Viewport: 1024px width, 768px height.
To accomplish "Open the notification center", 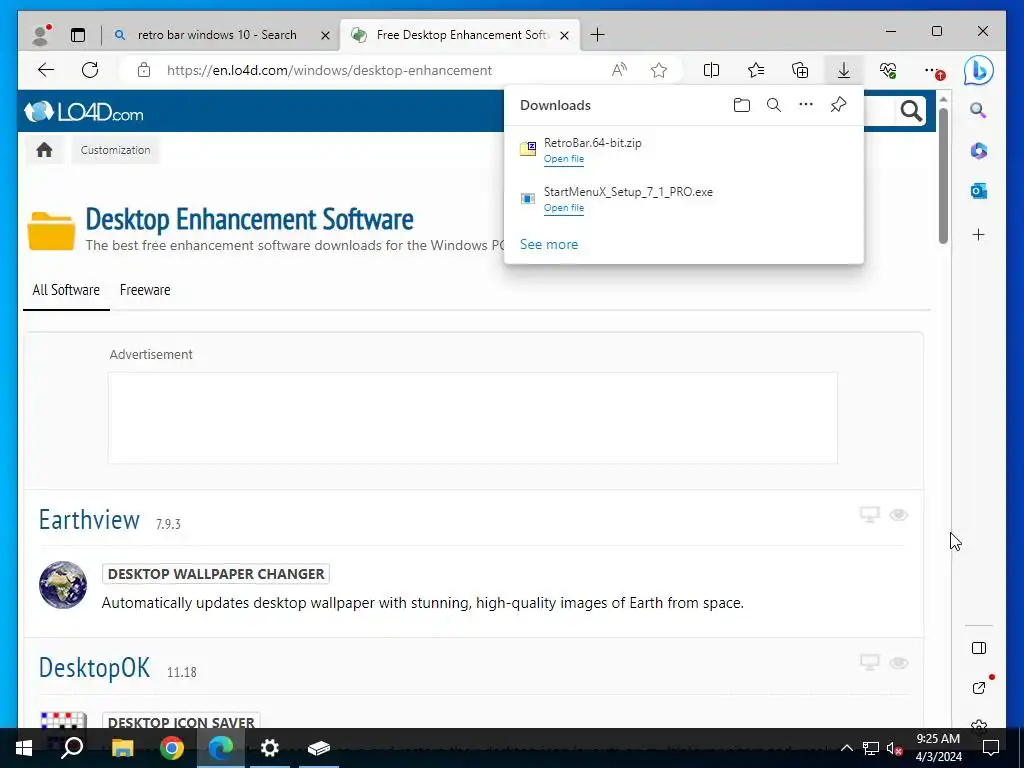I will coord(991,748).
